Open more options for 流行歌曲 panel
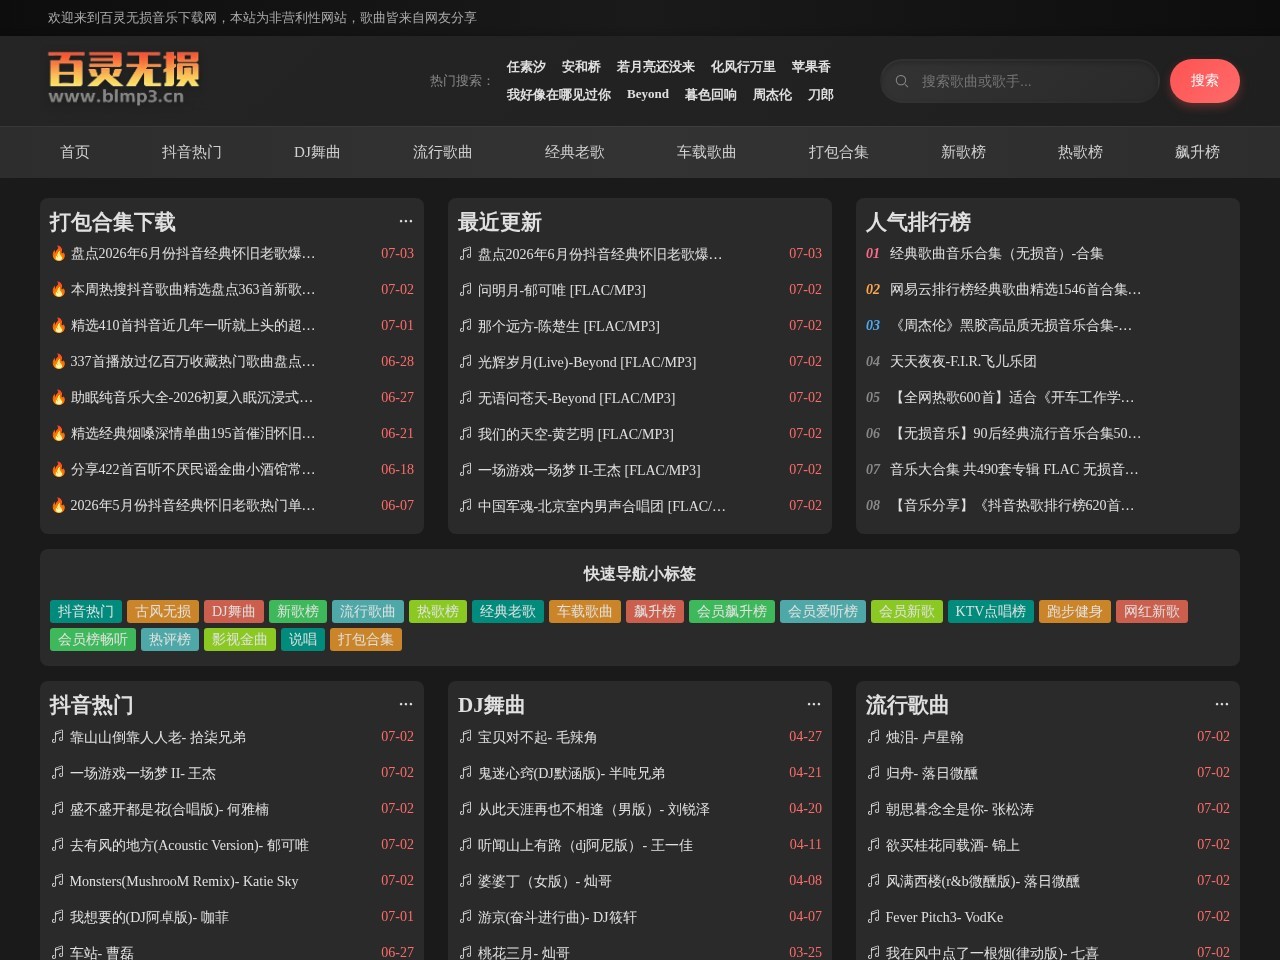Viewport: 1280px width, 960px height. coord(1222,704)
